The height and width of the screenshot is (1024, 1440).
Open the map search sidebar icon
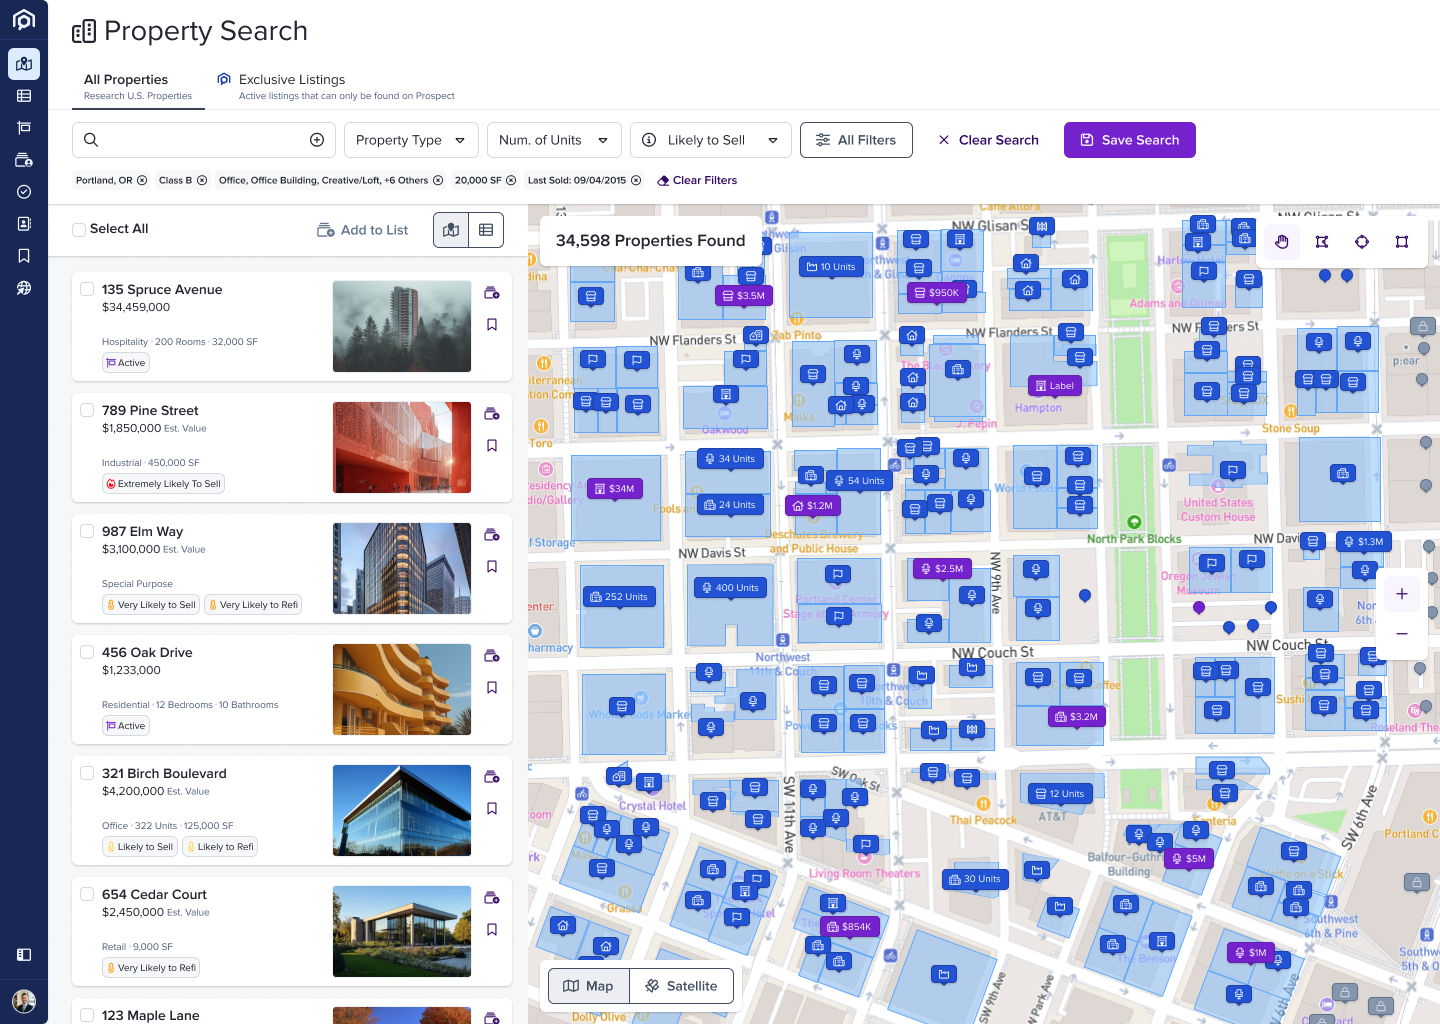point(24,64)
